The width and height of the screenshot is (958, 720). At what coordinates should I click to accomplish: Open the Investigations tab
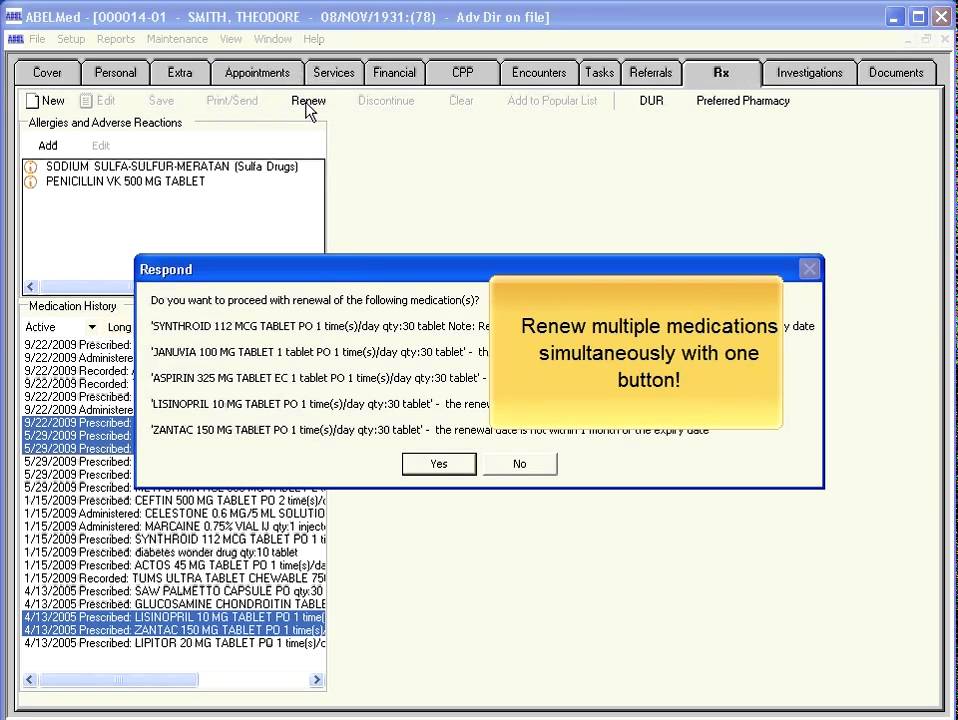pyautogui.click(x=809, y=73)
